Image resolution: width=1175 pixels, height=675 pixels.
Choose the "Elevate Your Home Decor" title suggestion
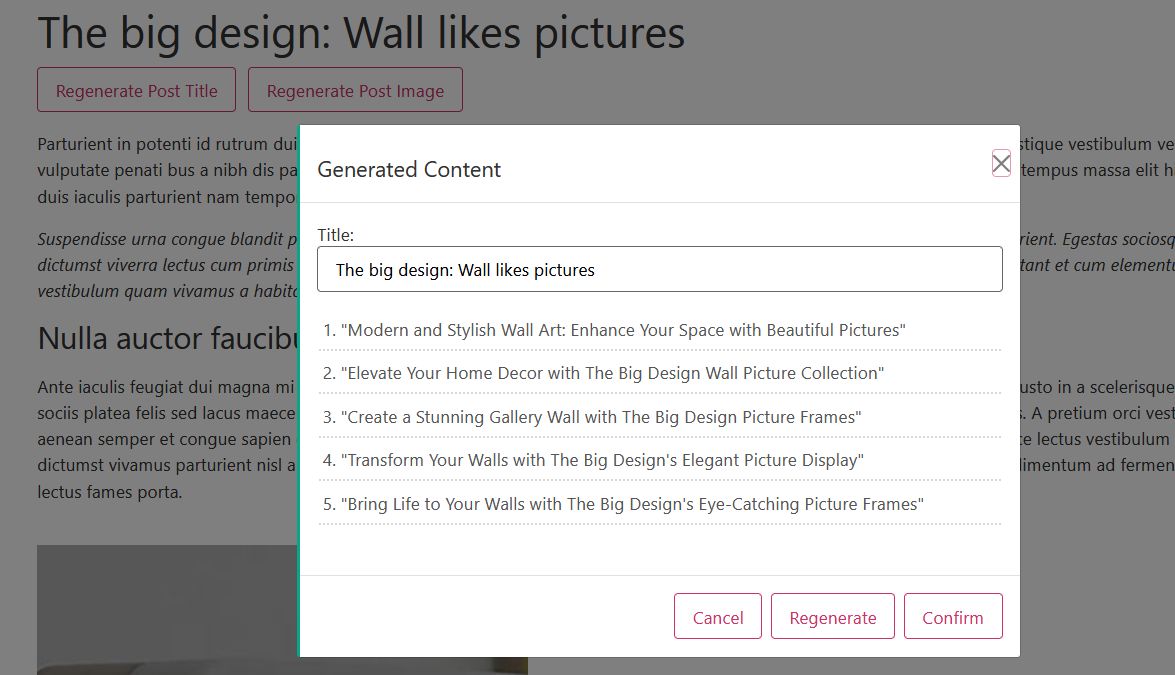[x=612, y=373]
